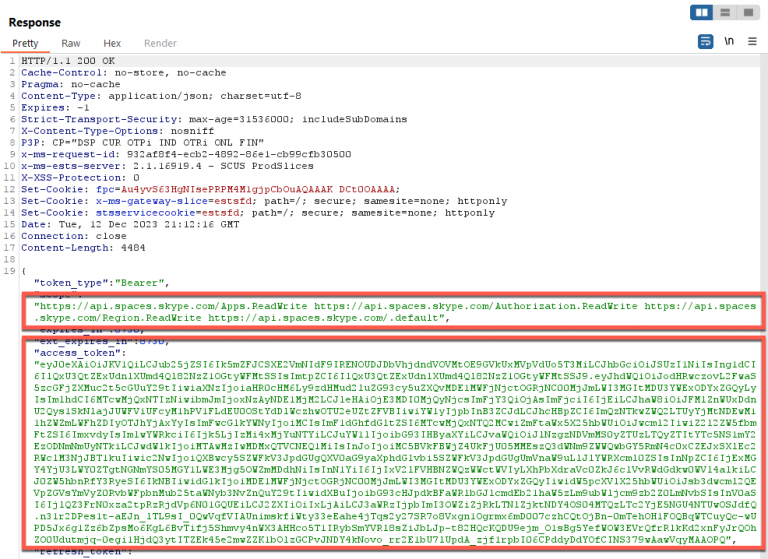Switch to the Pretty tab
Screen dimensions: 768x559
tap(25, 44)
